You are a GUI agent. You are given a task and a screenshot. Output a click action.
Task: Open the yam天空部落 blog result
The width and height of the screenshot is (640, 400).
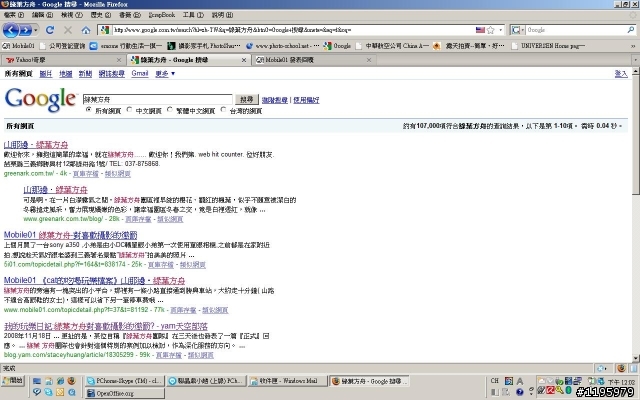click(106, 326)
